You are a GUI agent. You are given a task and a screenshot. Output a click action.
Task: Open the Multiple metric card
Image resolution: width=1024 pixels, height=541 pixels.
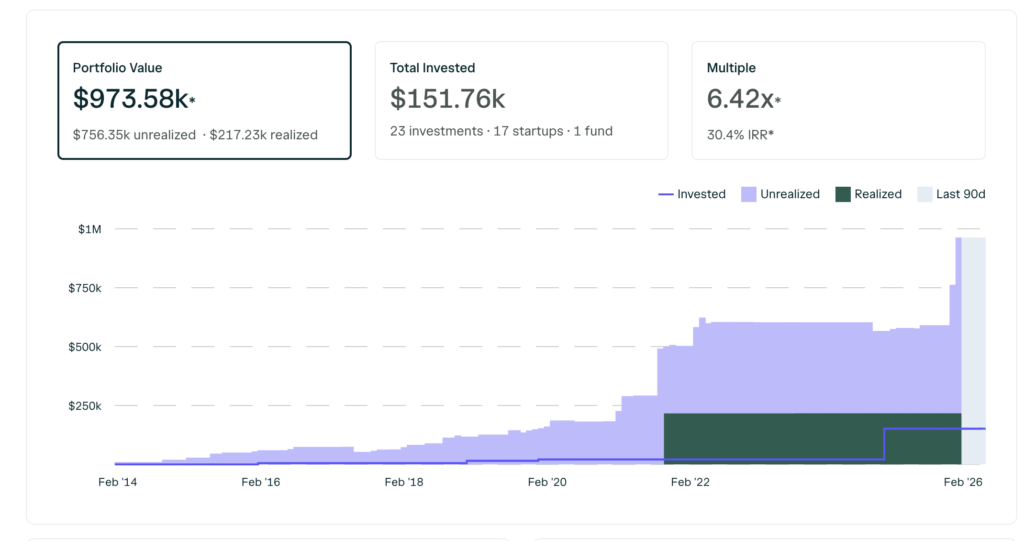tap(838, 100)
